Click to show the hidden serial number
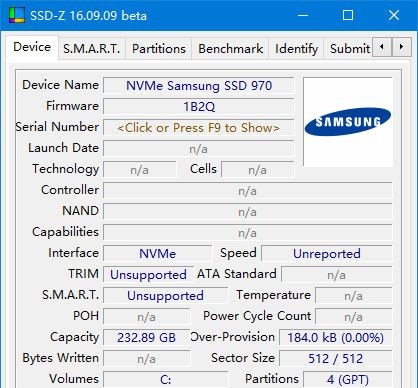 point(199,128)
